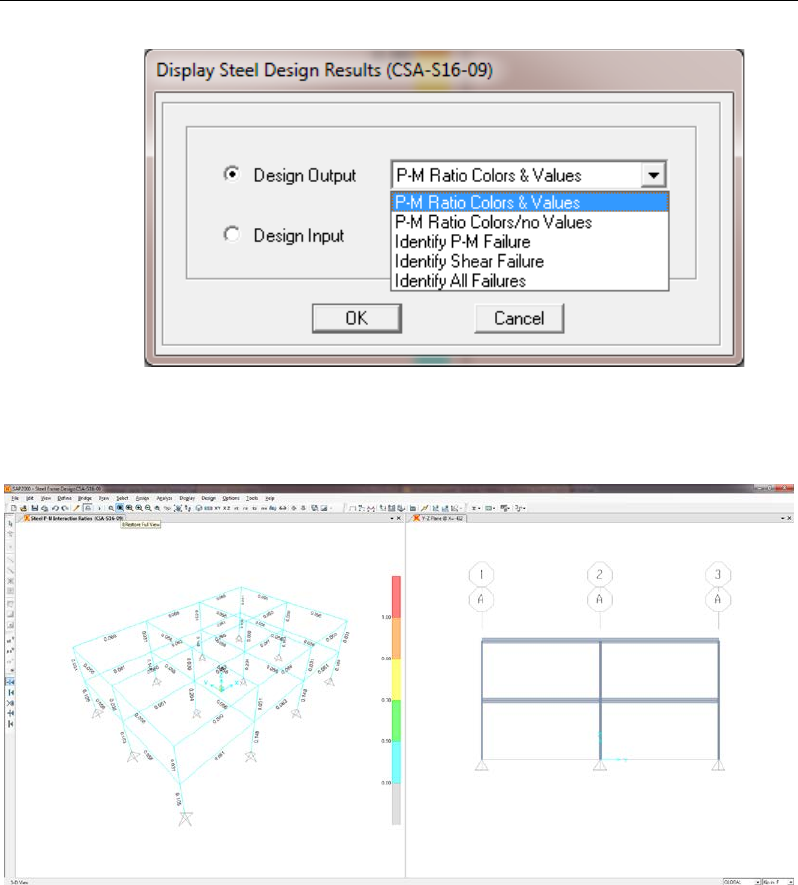Screen dimensions: 798x885
Task: Open the Define menu in SAP2000
Action: pos(64,498)
